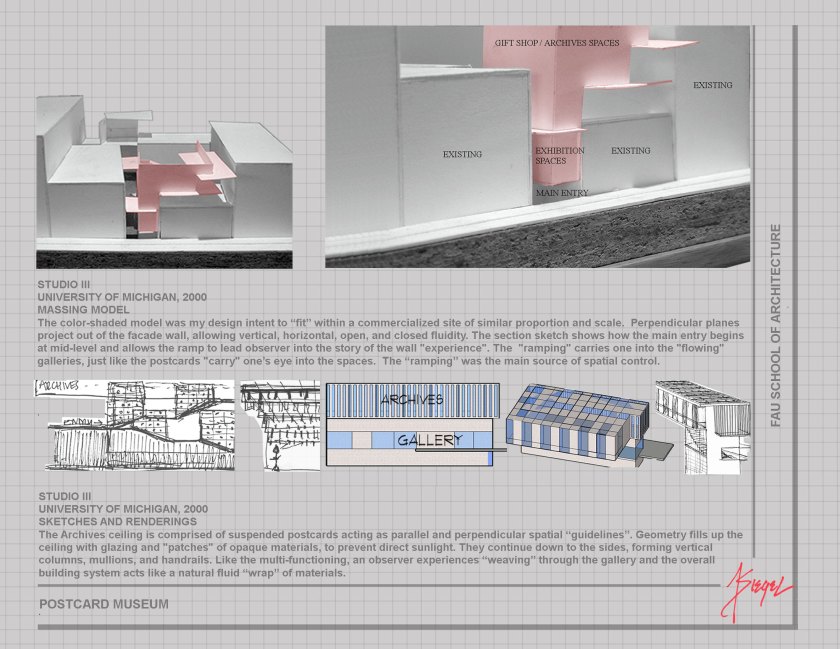840x649 pixels.
Task: Select the POSTCARD MUSEUM title text
Action: point(104,604)
